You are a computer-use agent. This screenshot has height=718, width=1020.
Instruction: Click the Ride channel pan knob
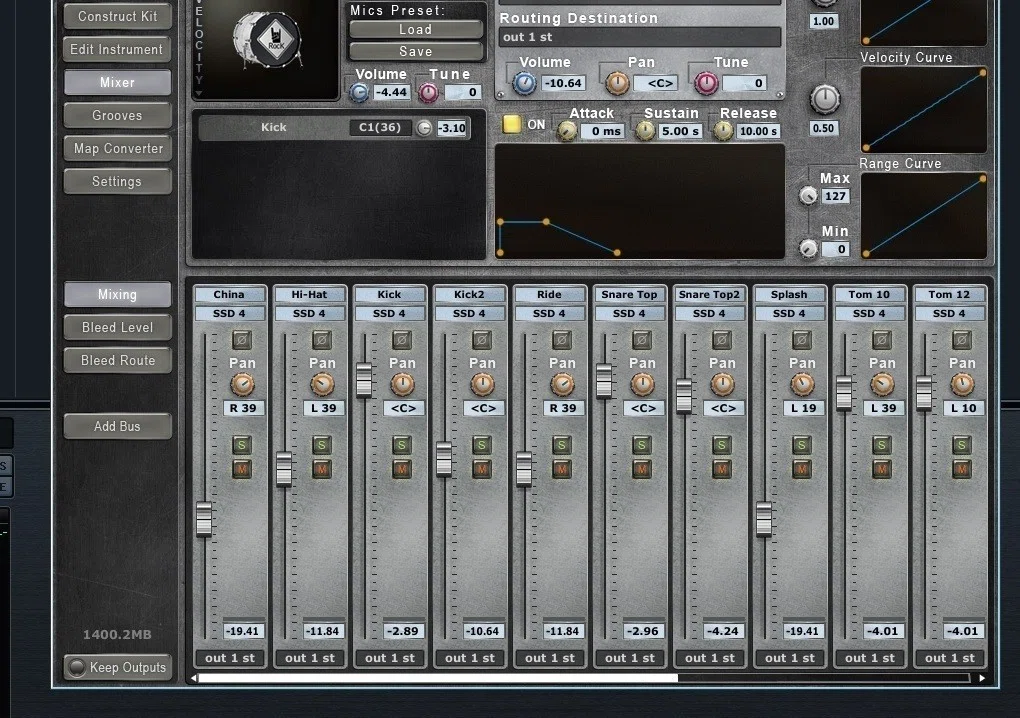[563, 385]
